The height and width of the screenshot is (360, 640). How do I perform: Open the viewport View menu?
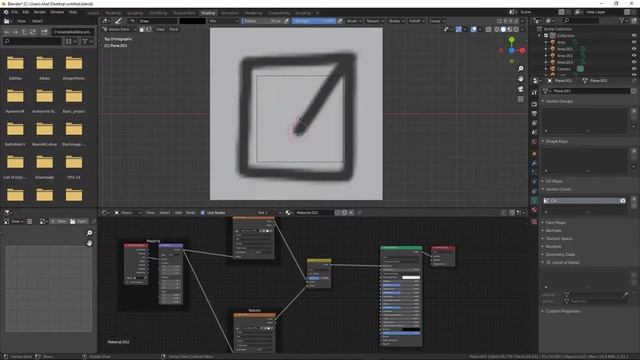(160, 29)
